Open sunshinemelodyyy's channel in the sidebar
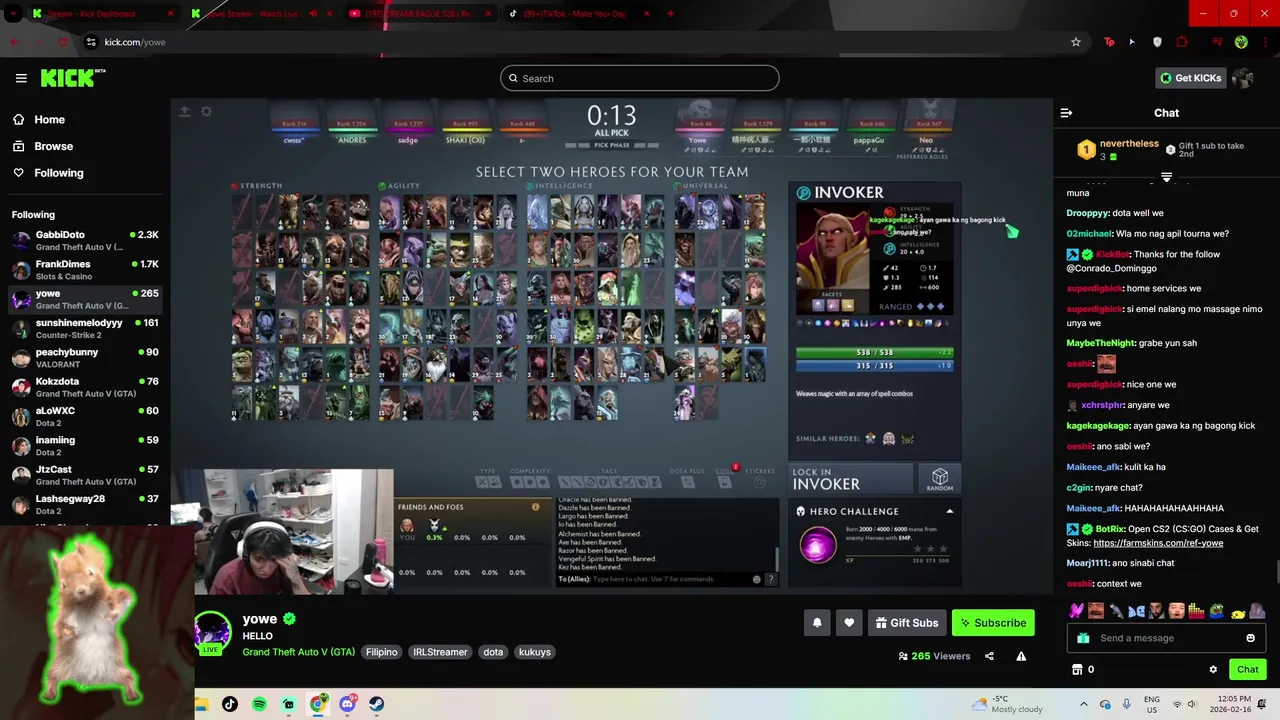This screenshot has width=1280, height=720. (84, 329)
